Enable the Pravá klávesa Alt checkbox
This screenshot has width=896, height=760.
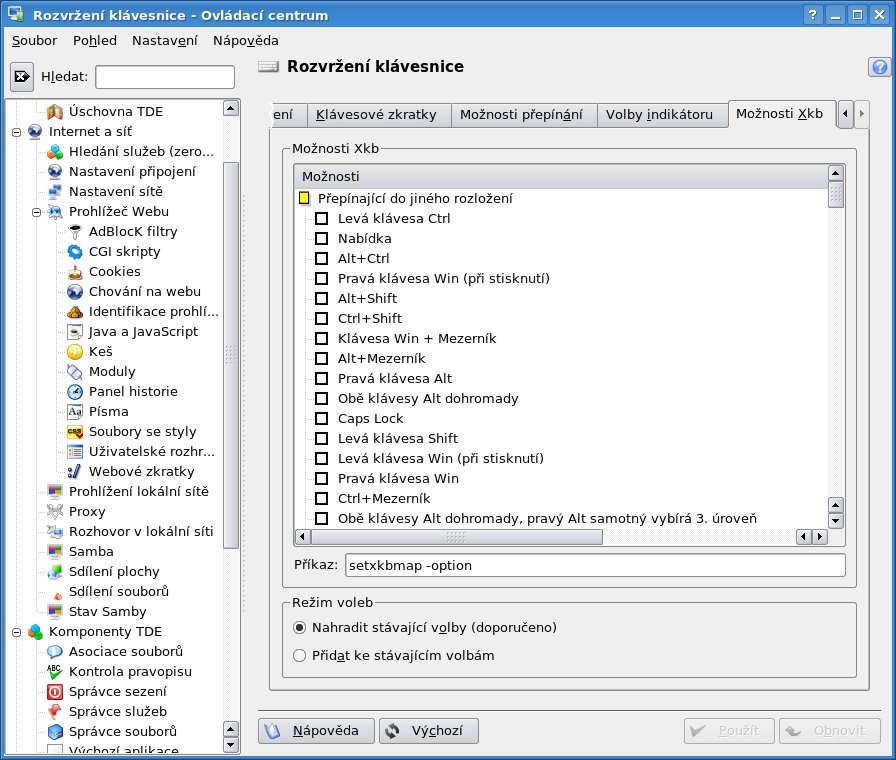(322, 378)
